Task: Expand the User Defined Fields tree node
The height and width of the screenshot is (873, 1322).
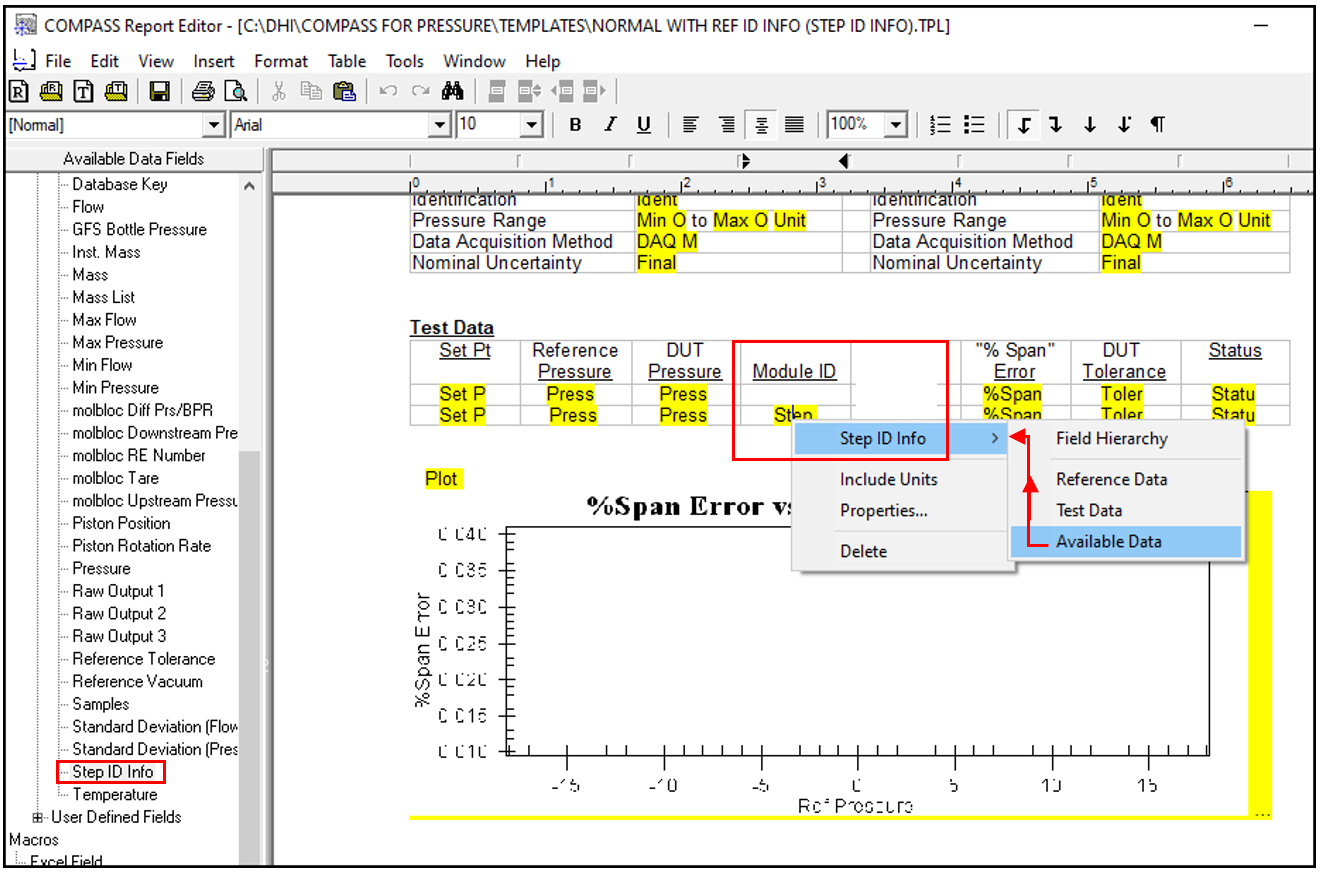Action: coord(39,817)
